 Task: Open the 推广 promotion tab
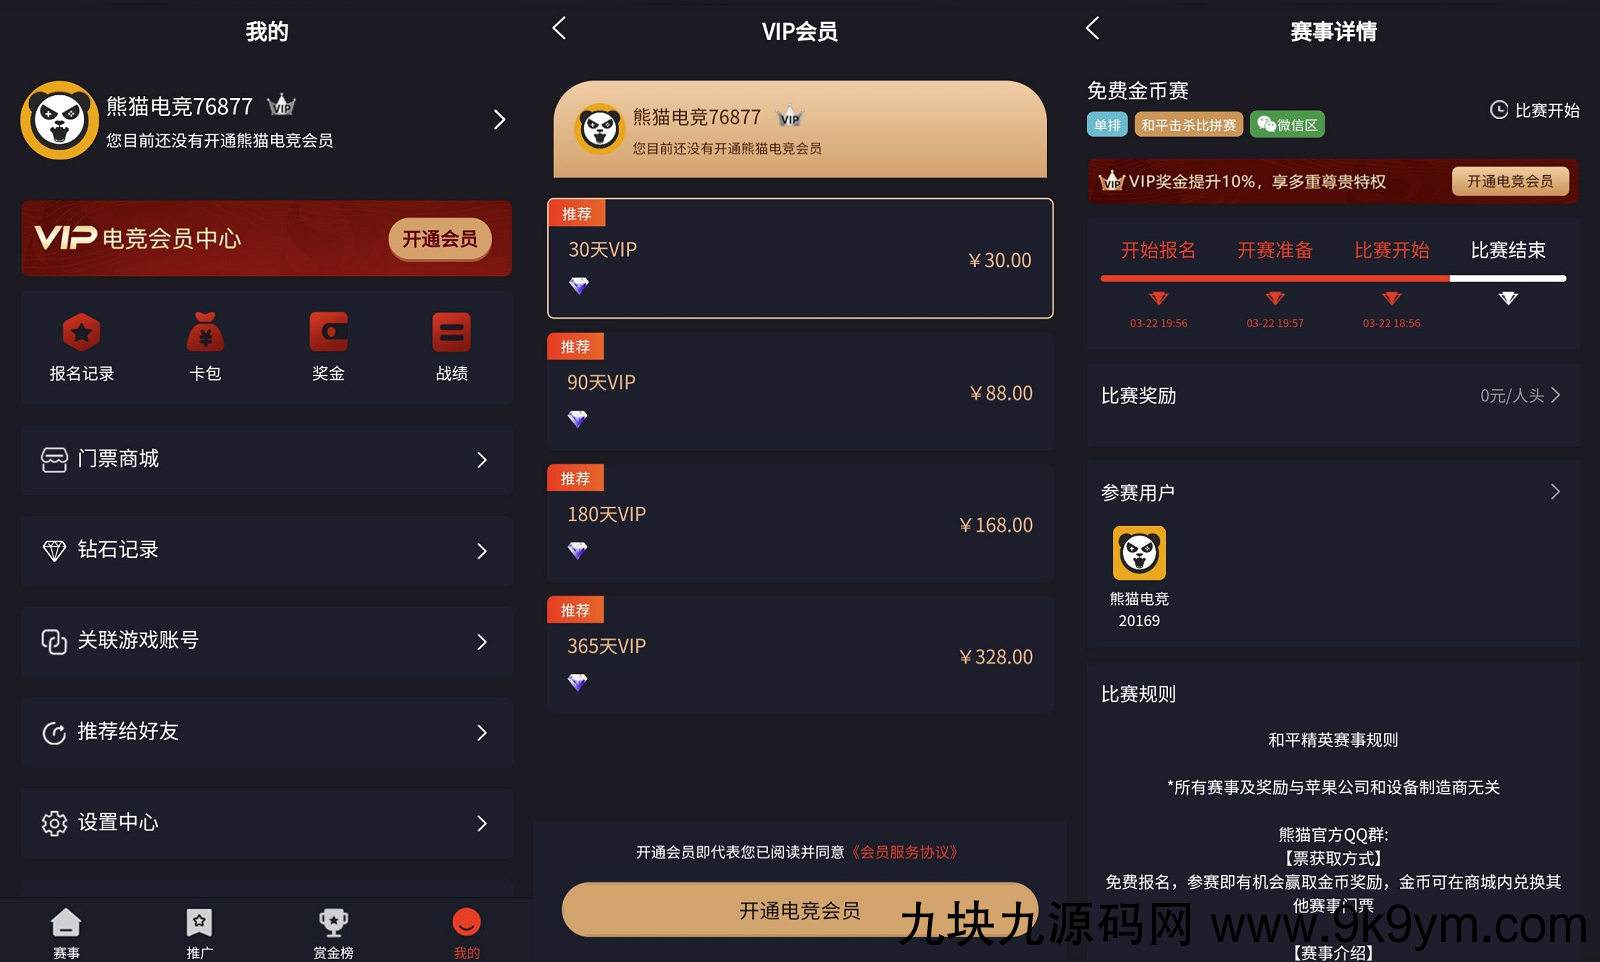point(199,933)
